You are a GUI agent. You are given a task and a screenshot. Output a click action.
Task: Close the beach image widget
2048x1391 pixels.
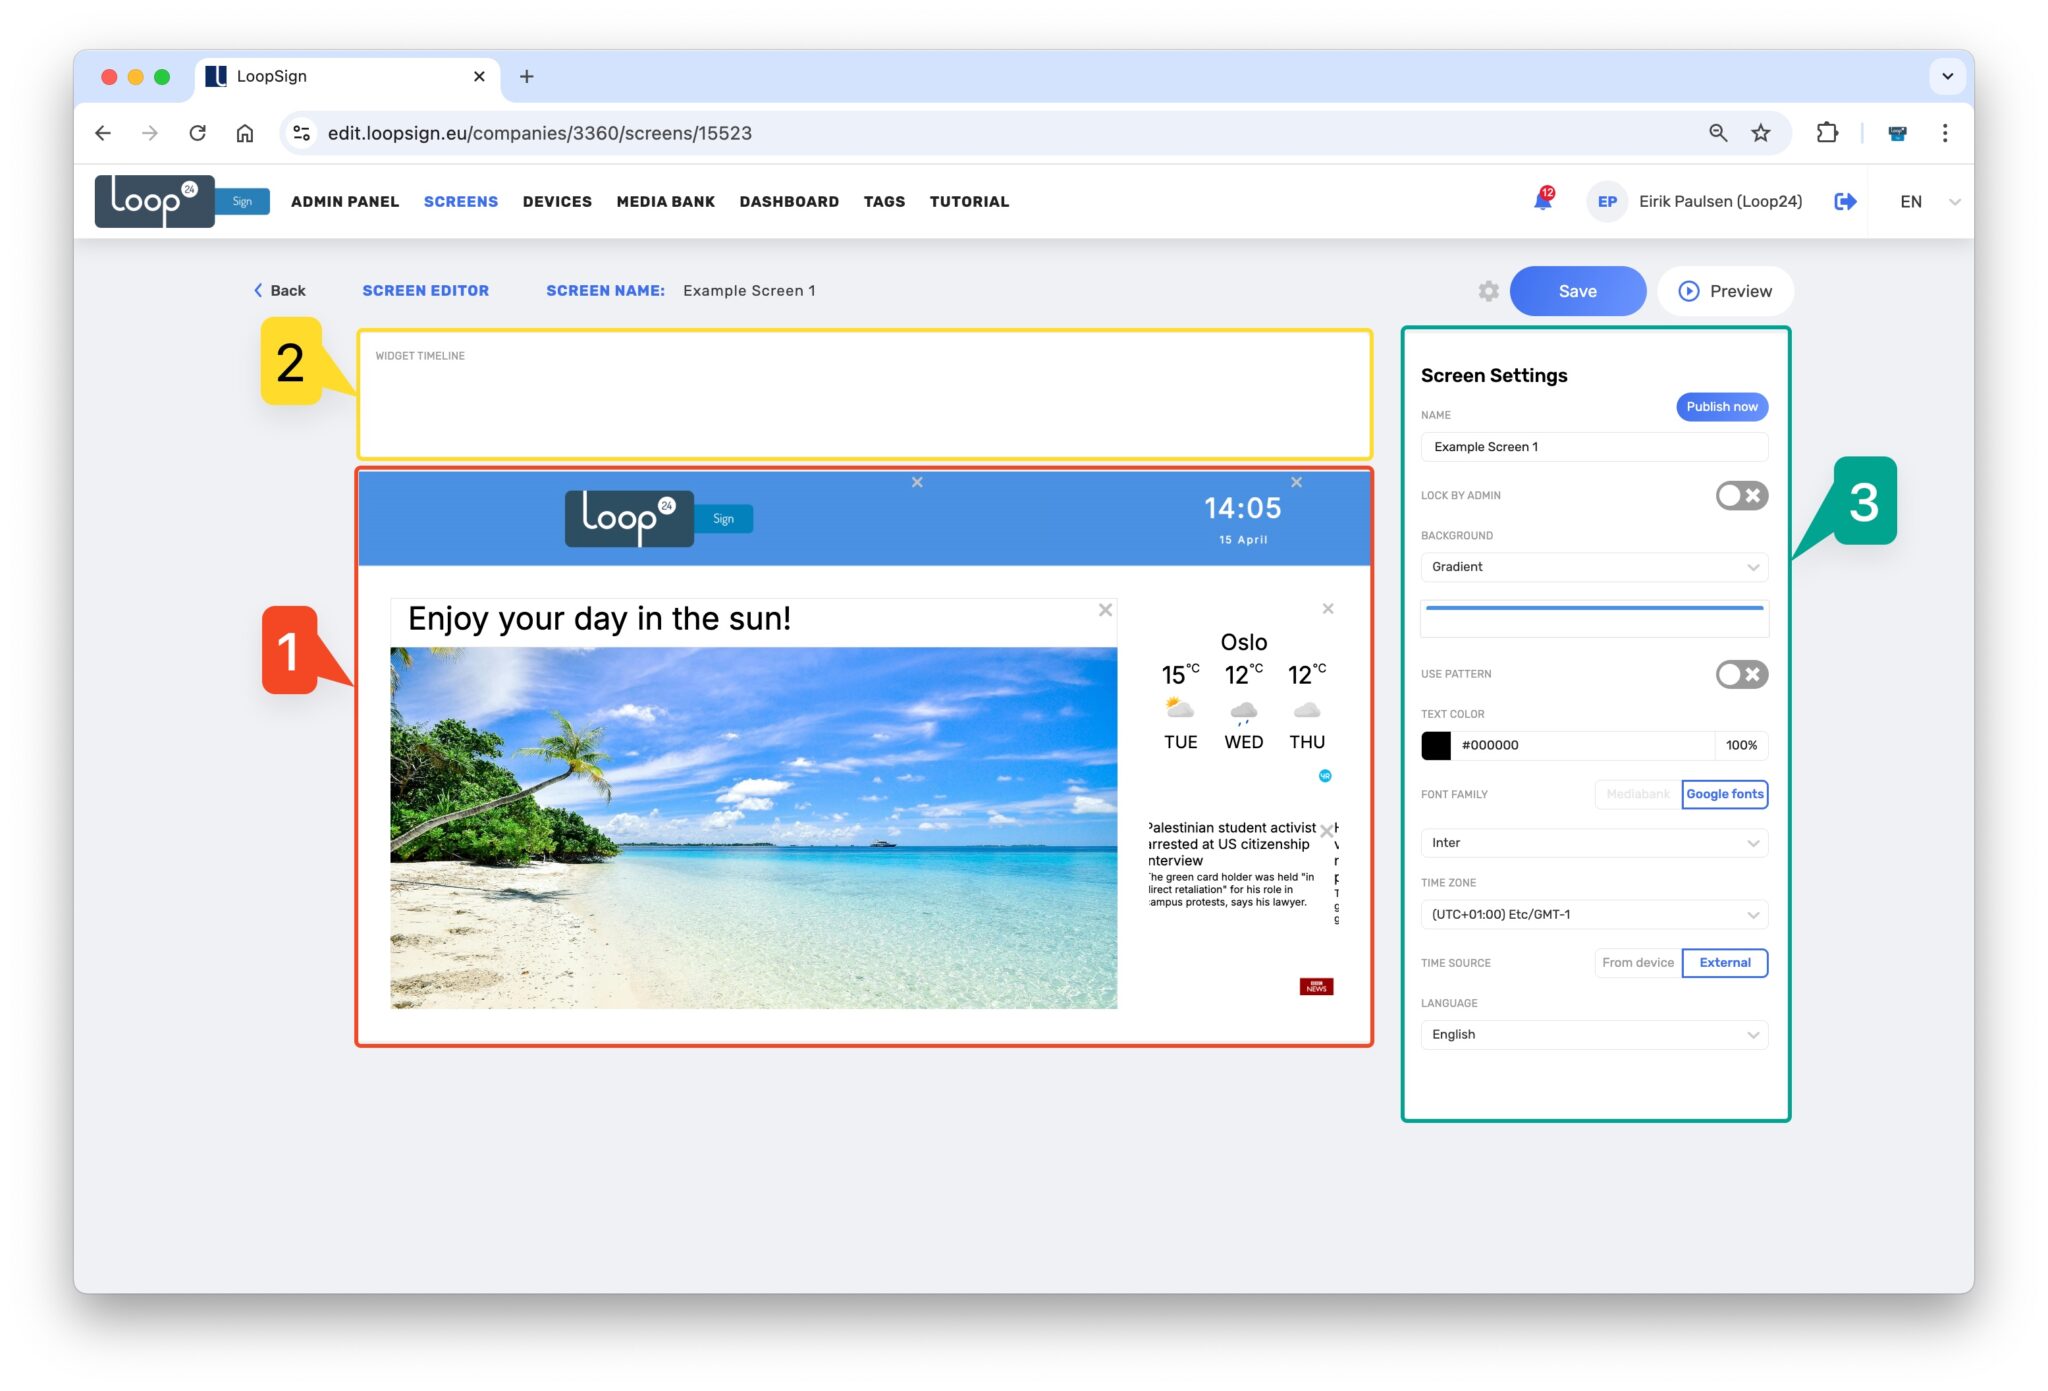tap(1105, 610)
